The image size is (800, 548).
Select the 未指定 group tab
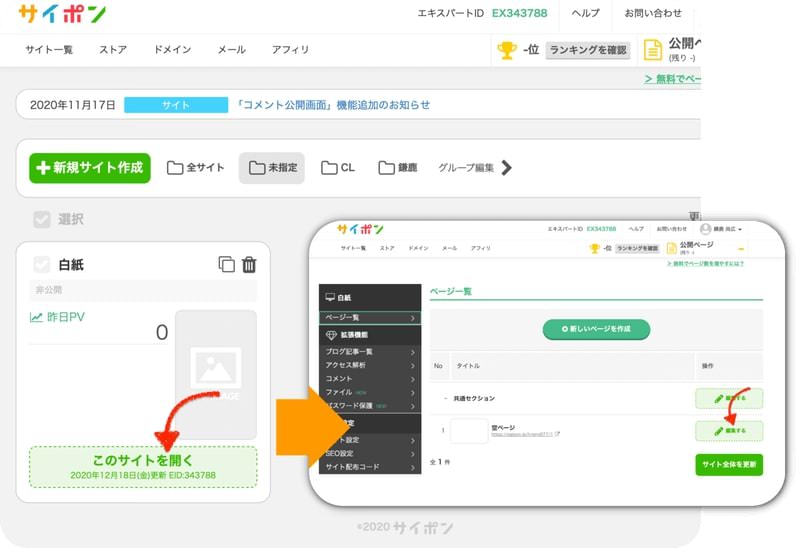coord(272,167)
